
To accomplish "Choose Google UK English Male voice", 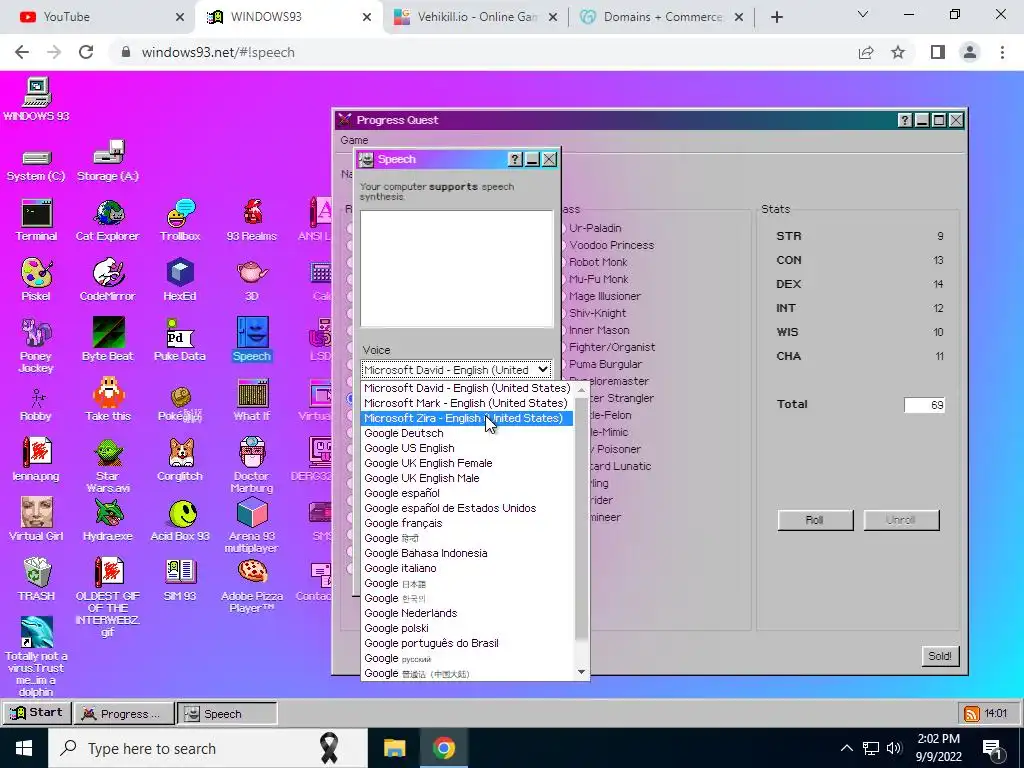I will click(x=467, y=478).
